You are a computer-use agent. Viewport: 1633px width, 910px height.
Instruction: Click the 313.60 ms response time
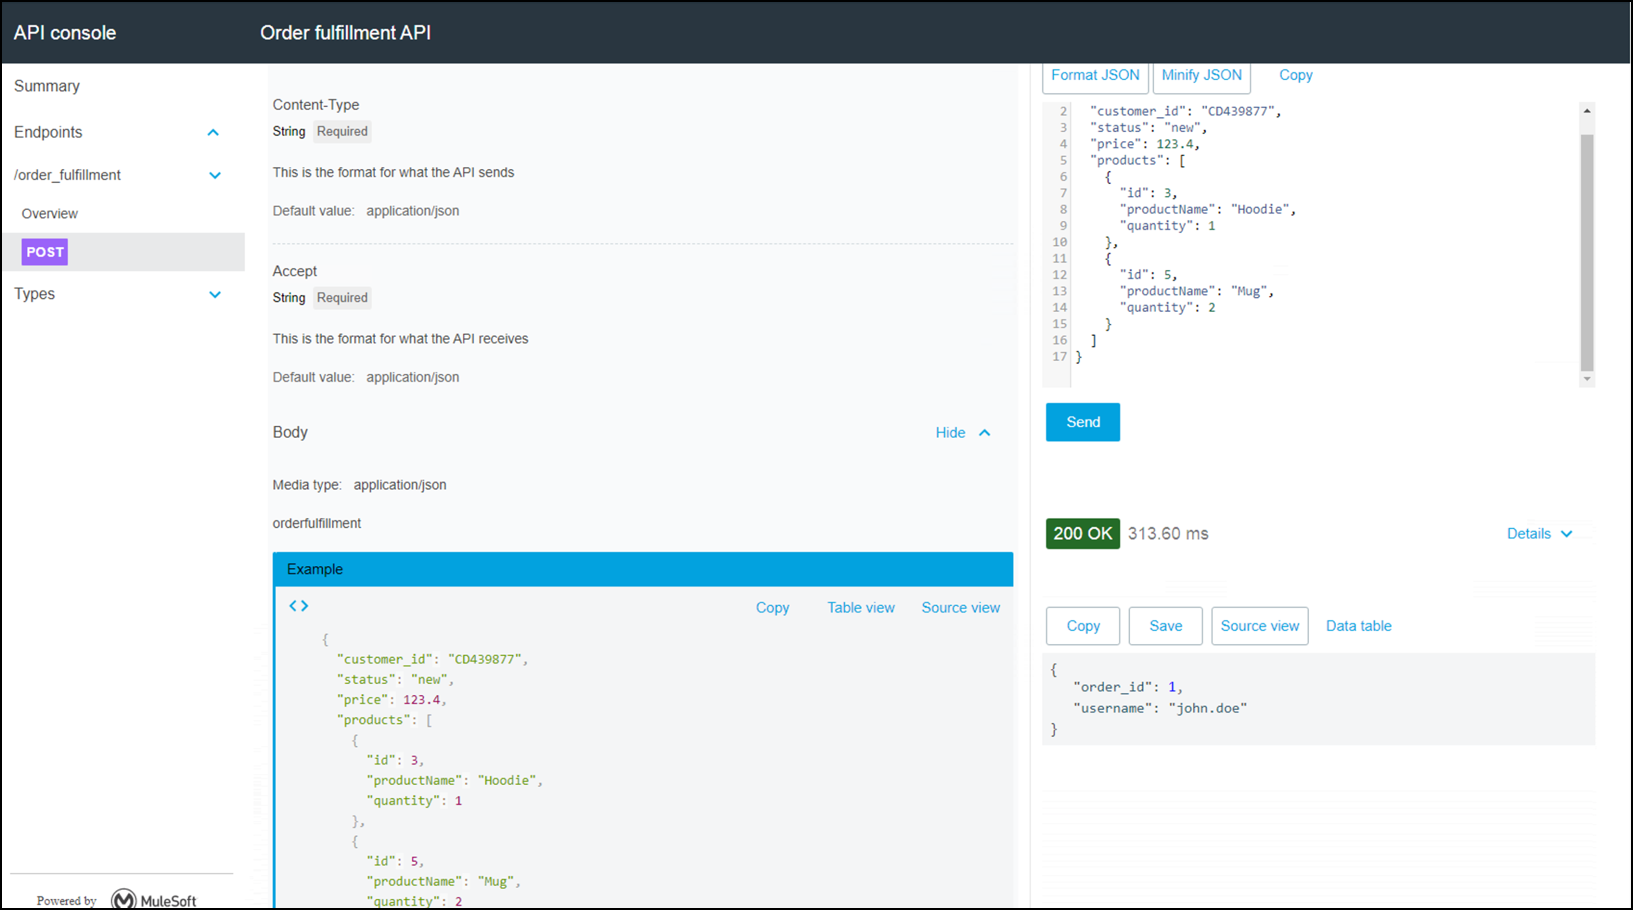pyautogui.click(x=1168, y=534)
